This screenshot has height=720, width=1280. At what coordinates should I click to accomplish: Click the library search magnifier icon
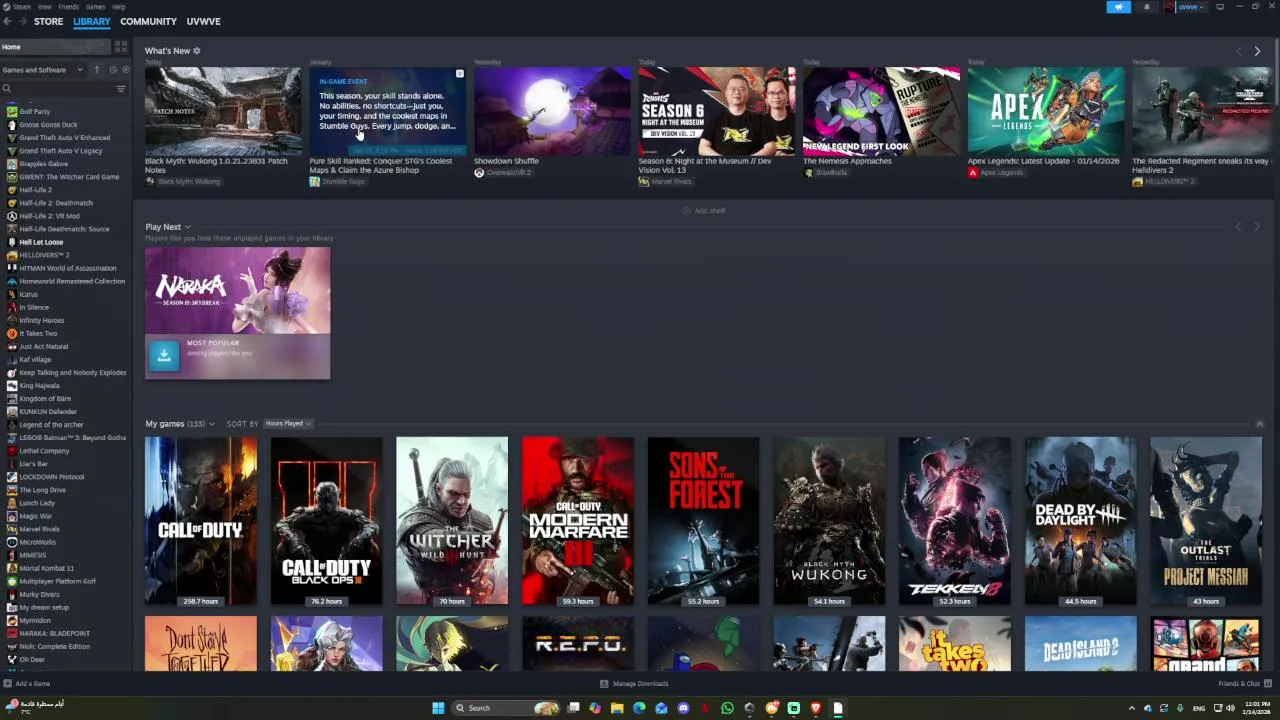point(6,89)
